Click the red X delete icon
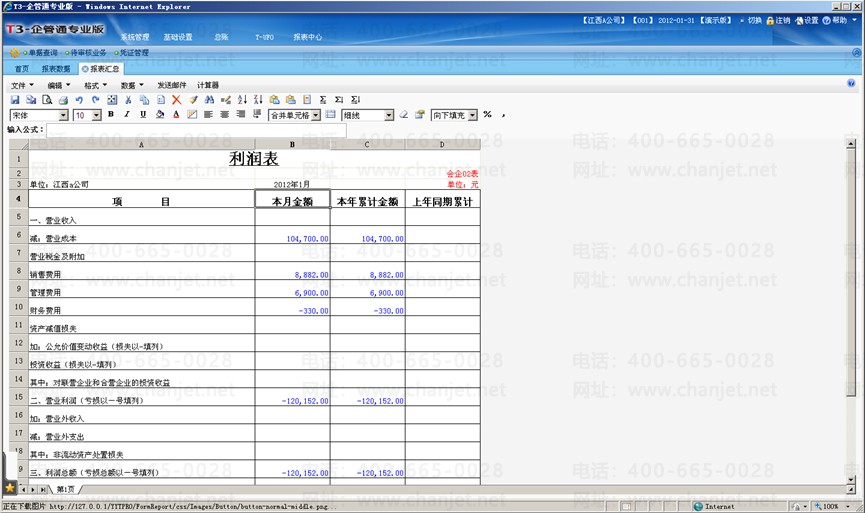The height and width of the screenshot is (513, 865). point(176,100)
